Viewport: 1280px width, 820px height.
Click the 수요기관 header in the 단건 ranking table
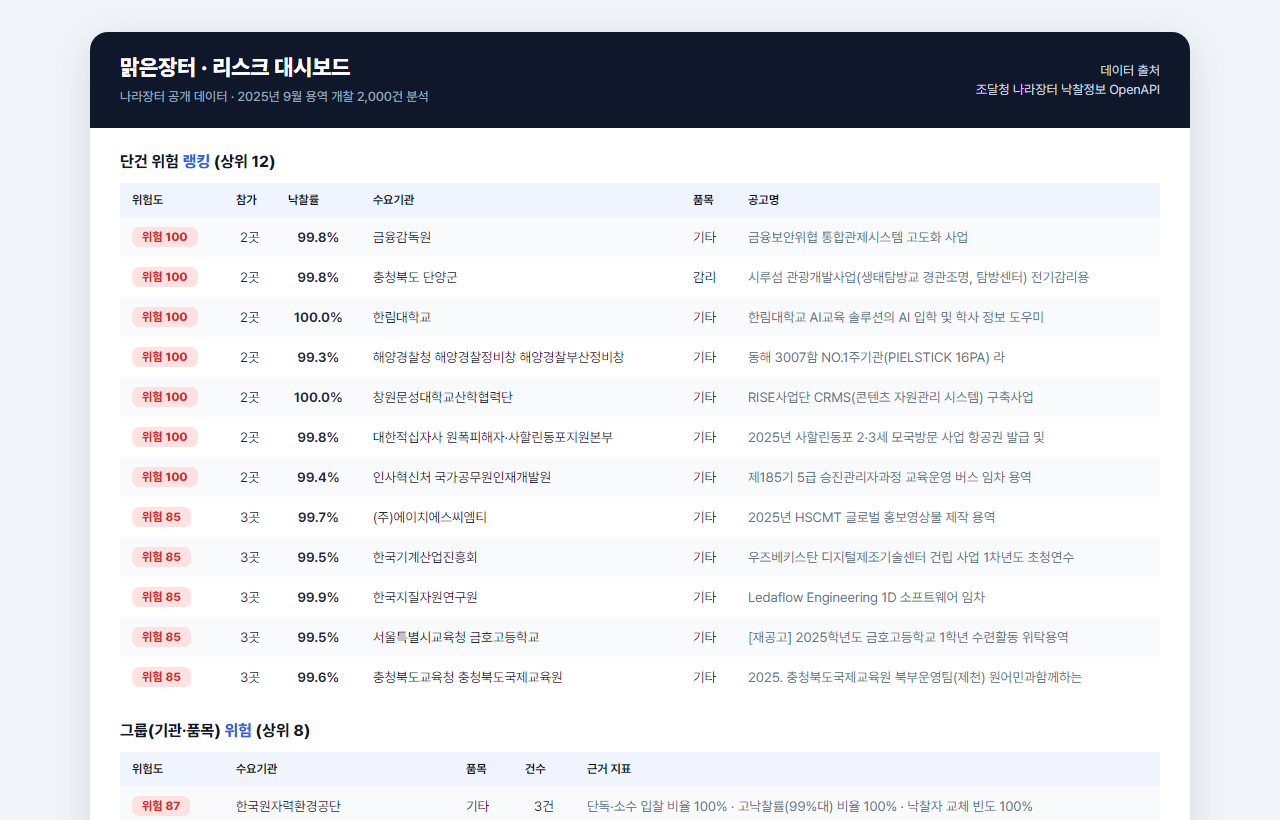coord(393,200)
